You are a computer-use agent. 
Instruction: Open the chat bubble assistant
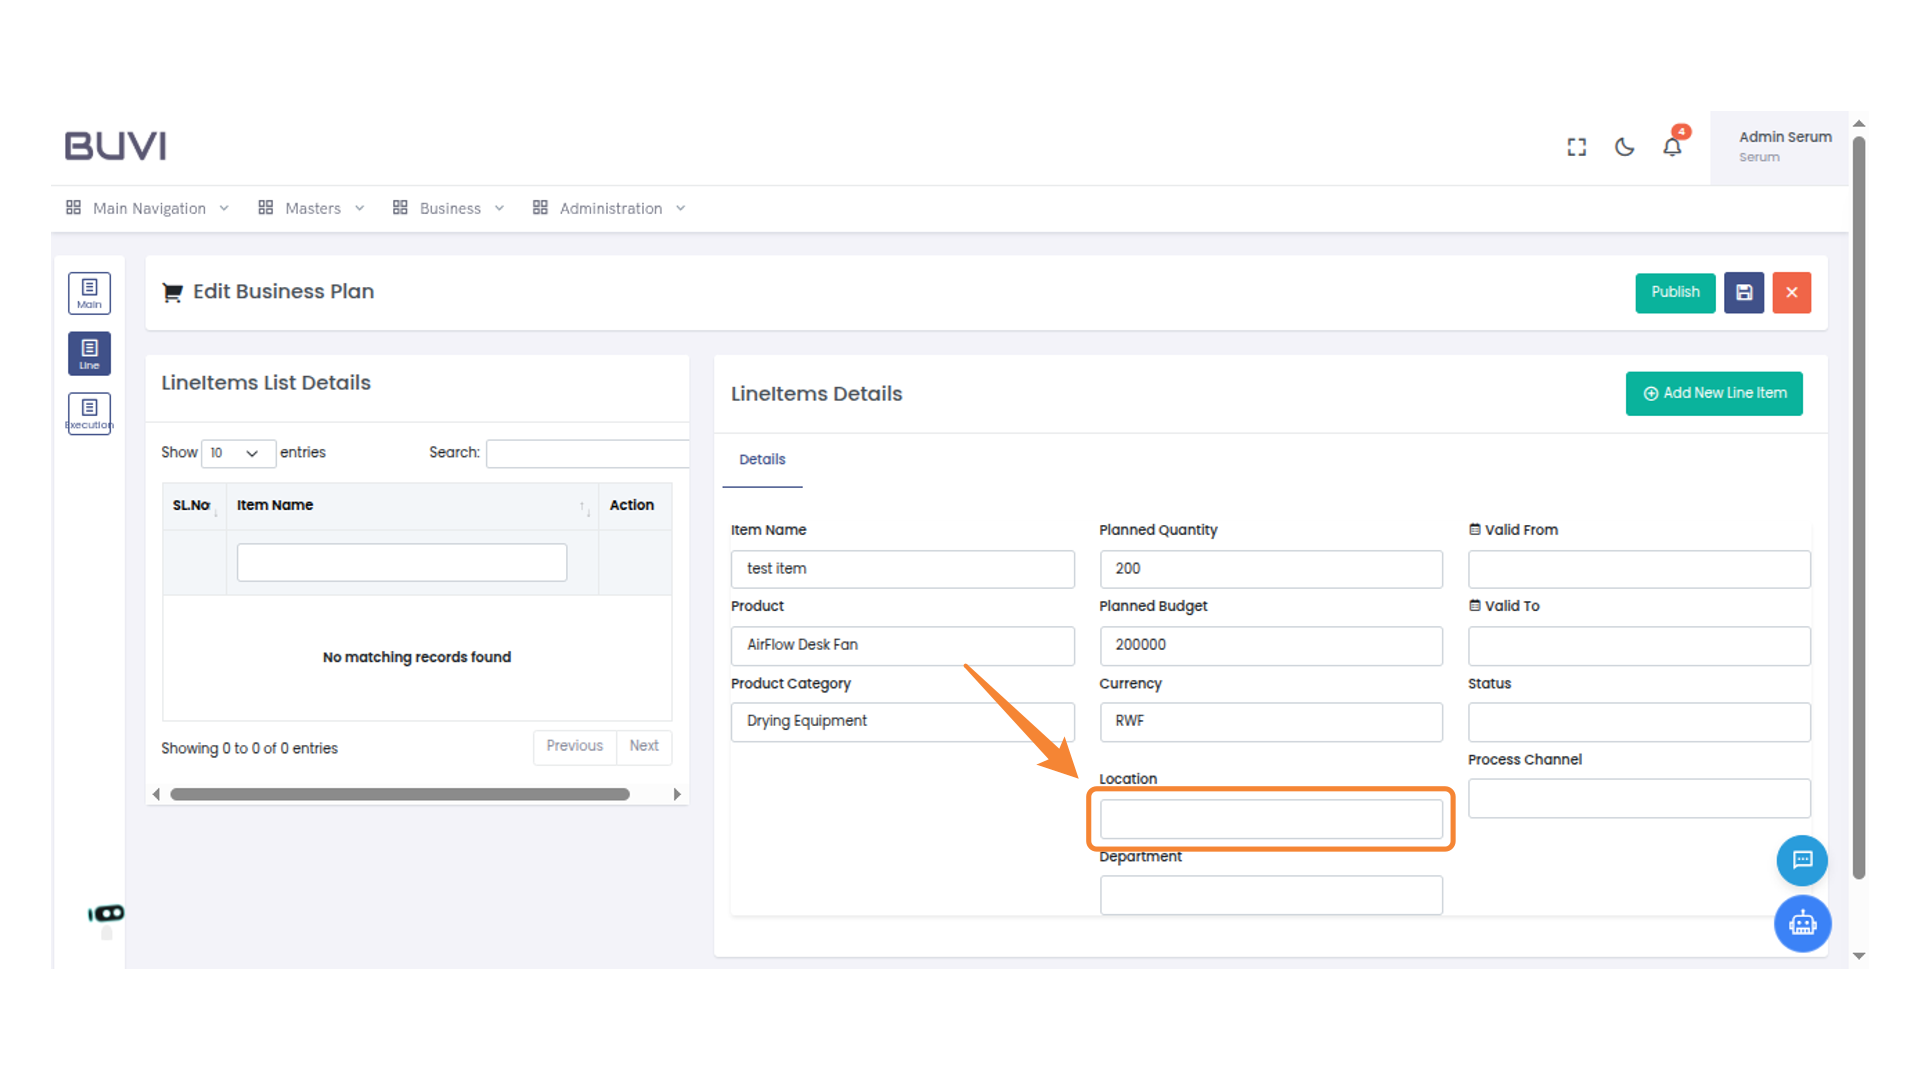1802,861
